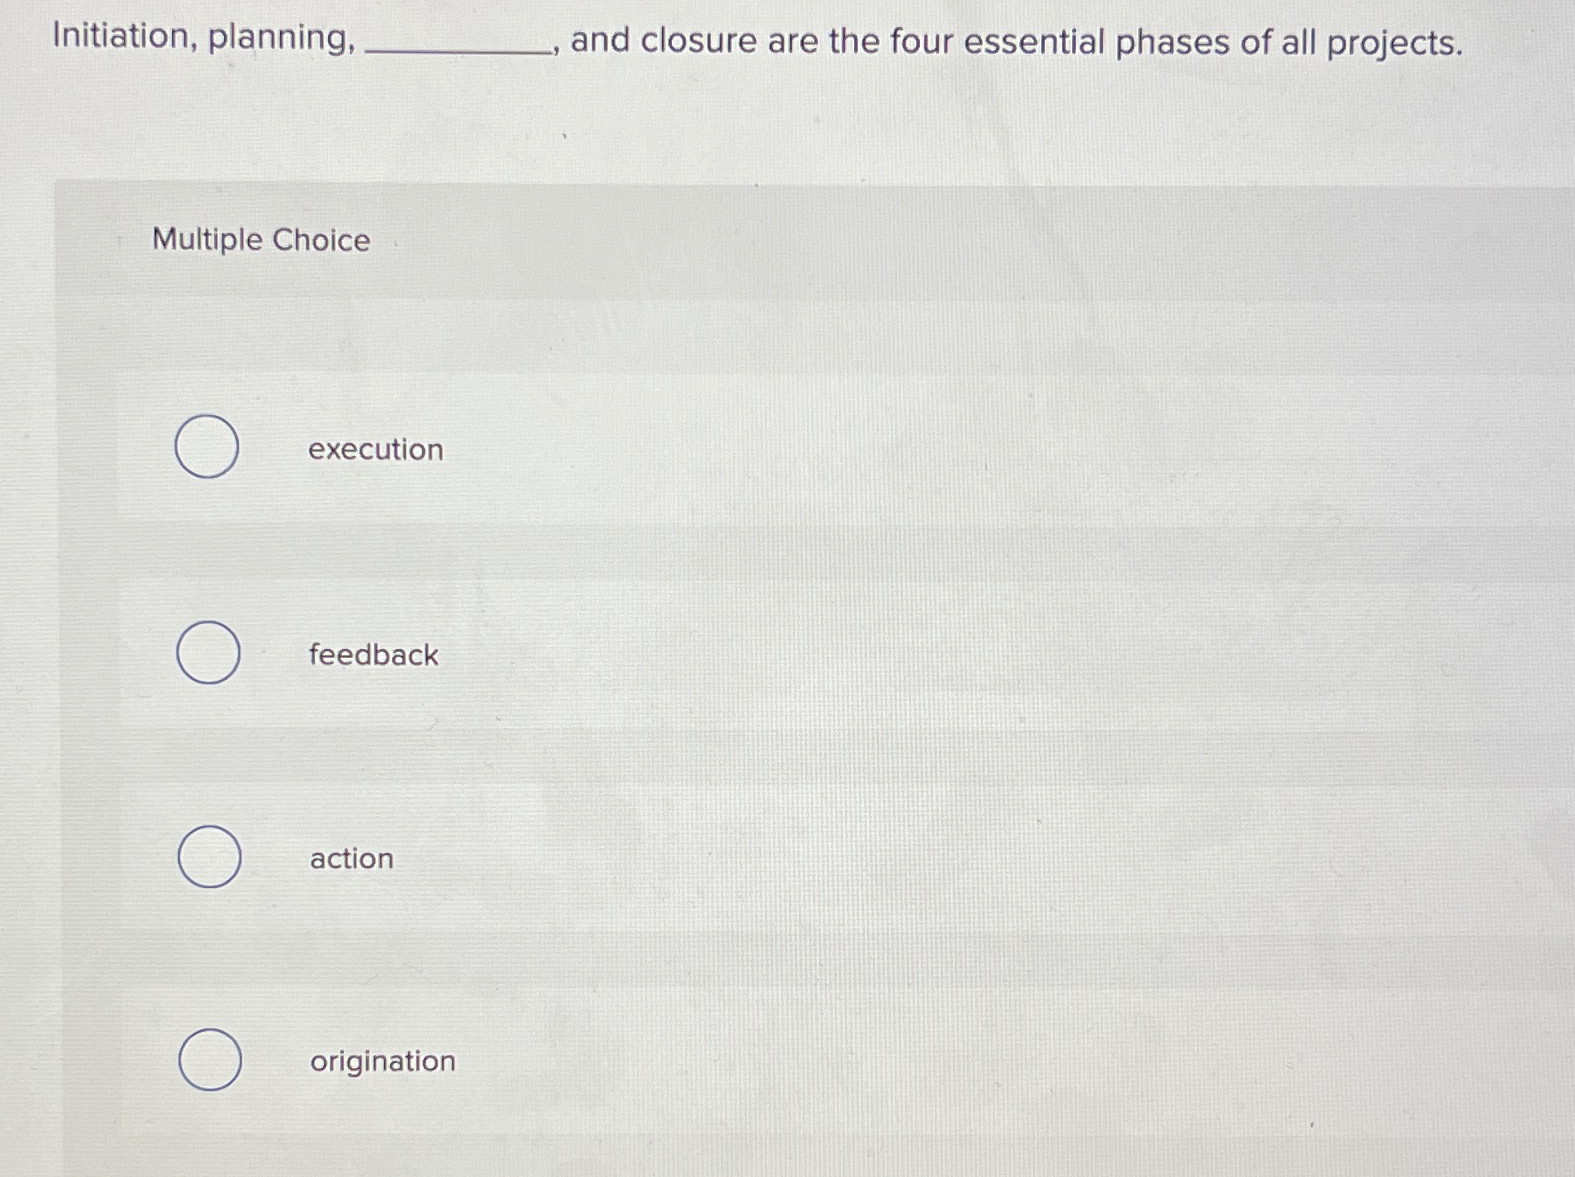Choose execution as the correct phase
Viewport: 1575px width, 1177px height.
(x=374, y=449)
